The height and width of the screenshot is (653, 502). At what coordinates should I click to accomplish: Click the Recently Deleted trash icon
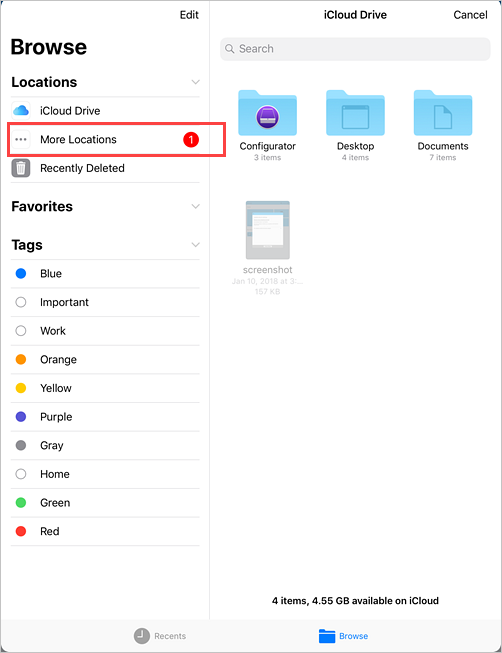[21, 168]
